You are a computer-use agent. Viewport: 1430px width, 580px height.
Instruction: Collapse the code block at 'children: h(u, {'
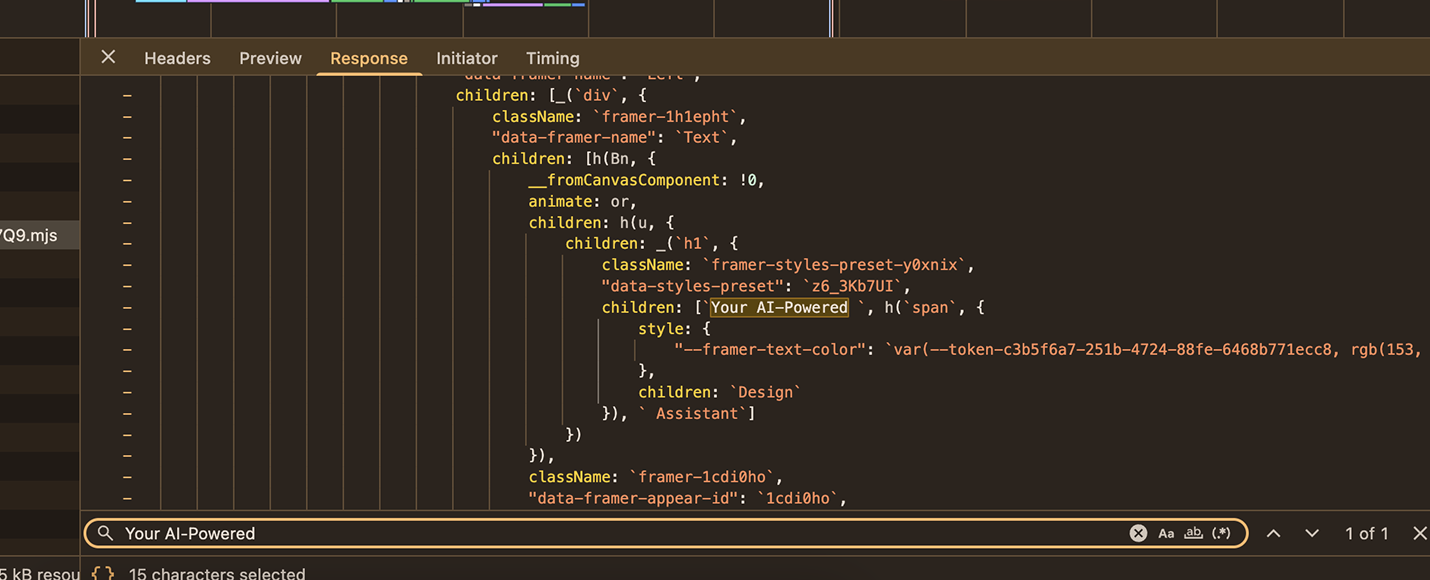(x=127, y=223)
